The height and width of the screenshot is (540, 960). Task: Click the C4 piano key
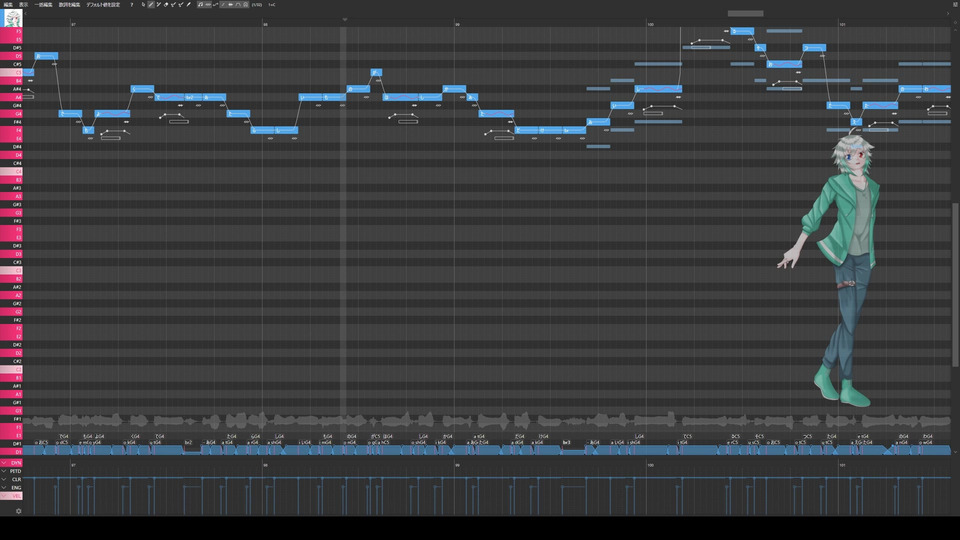tap(11, 171)
